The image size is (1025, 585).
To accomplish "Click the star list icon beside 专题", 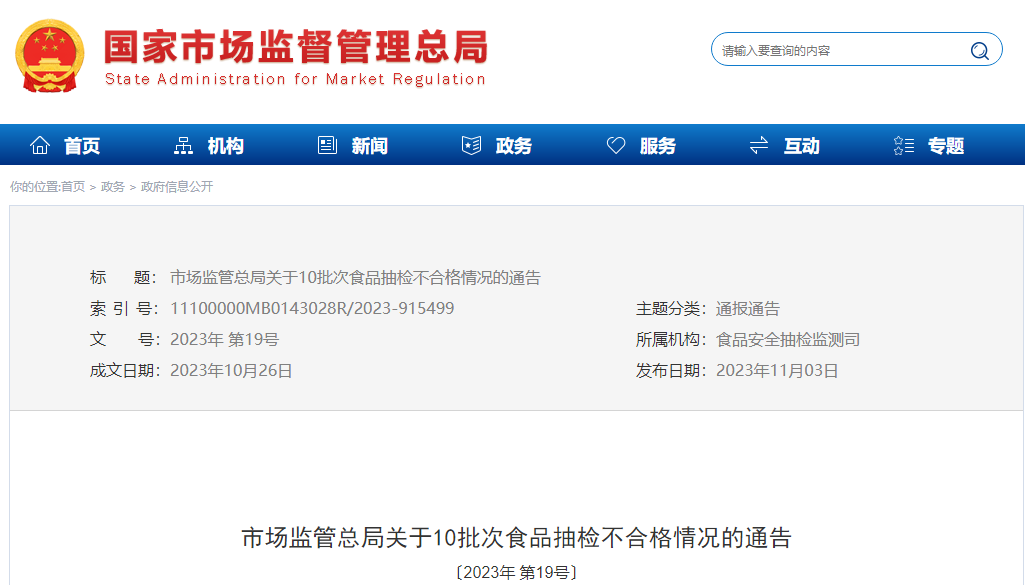I will click(x=903, y=146).
